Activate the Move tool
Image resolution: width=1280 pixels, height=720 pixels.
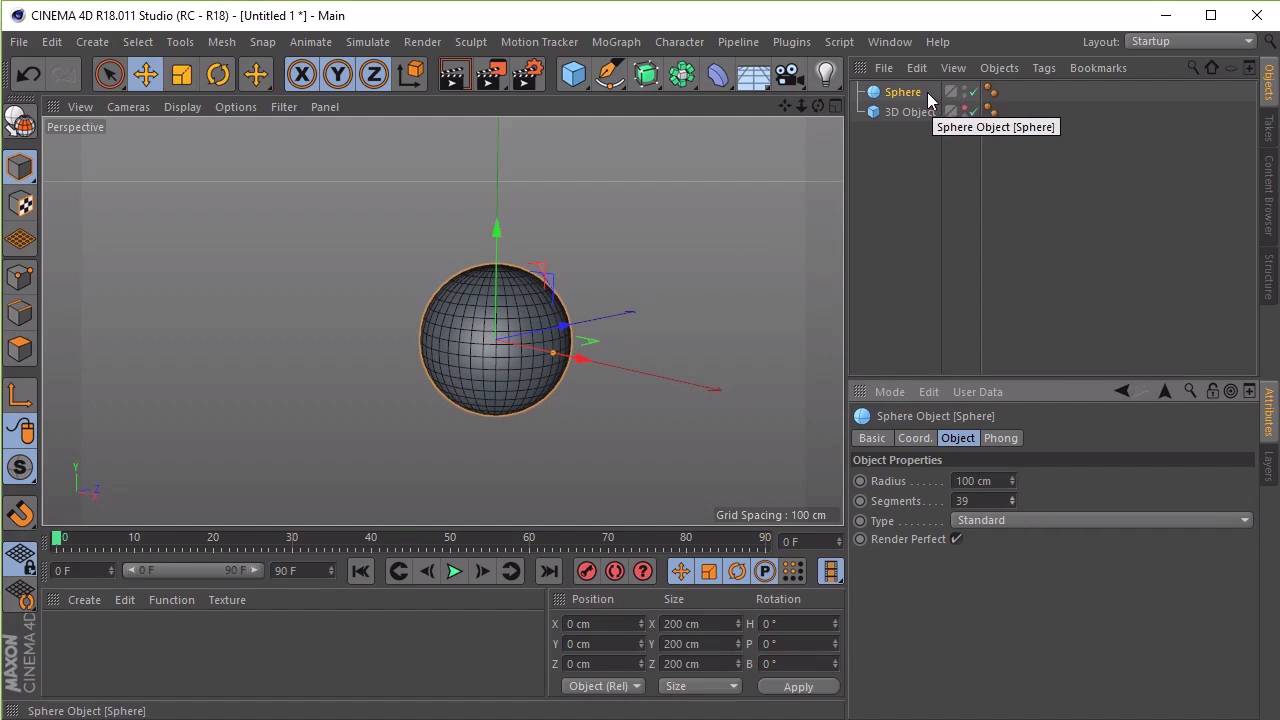coord(146,74)
